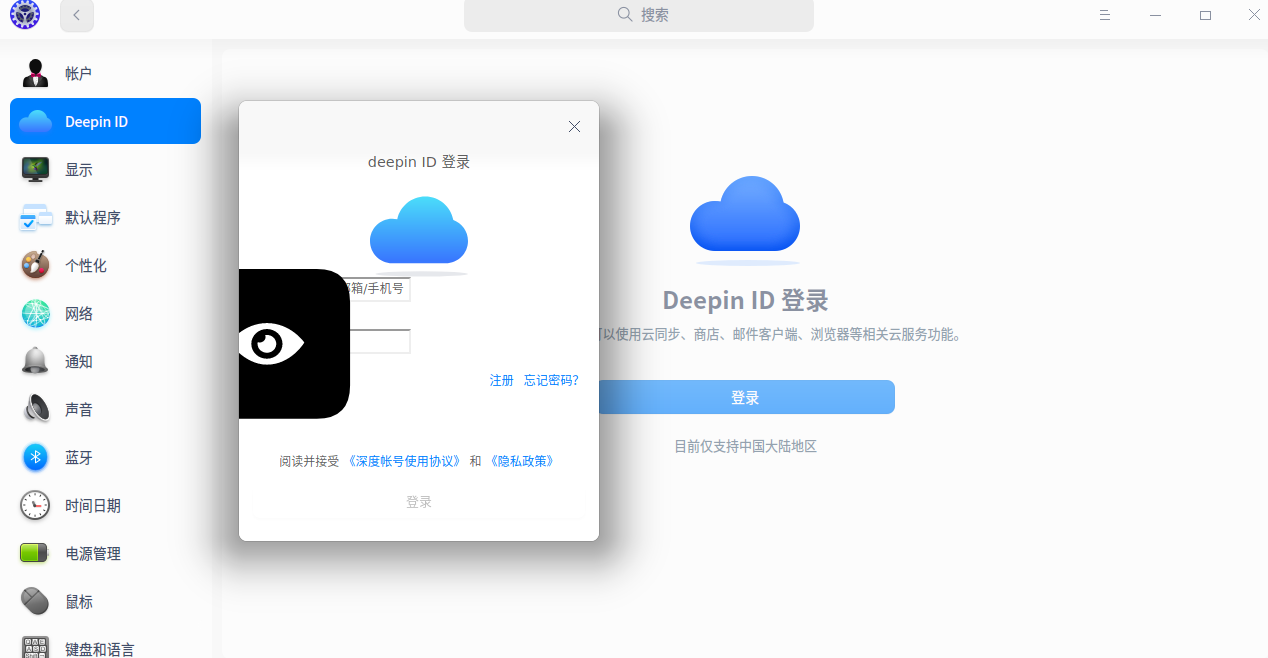Select the 声音 (Sound) speaker icon

click(35, 409)
